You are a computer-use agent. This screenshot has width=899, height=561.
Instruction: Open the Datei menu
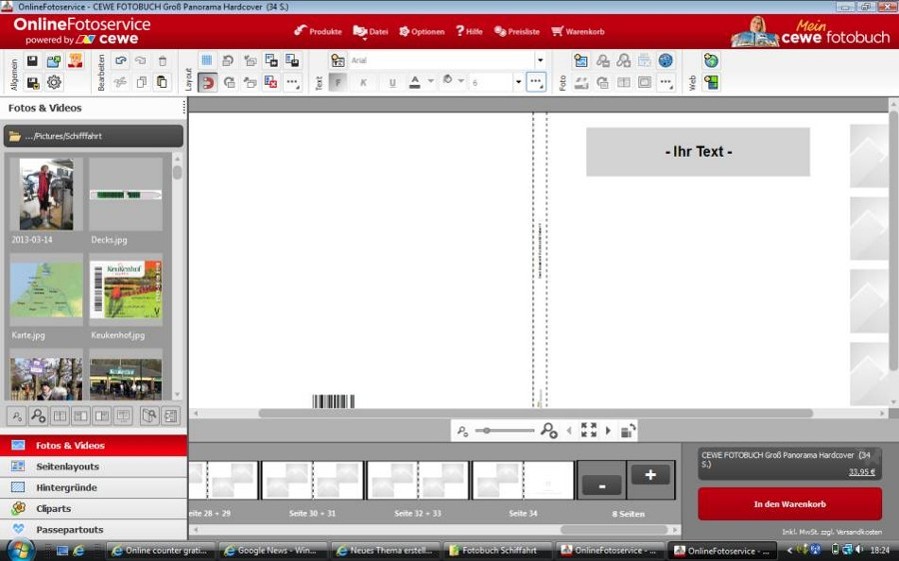(370, 32)
